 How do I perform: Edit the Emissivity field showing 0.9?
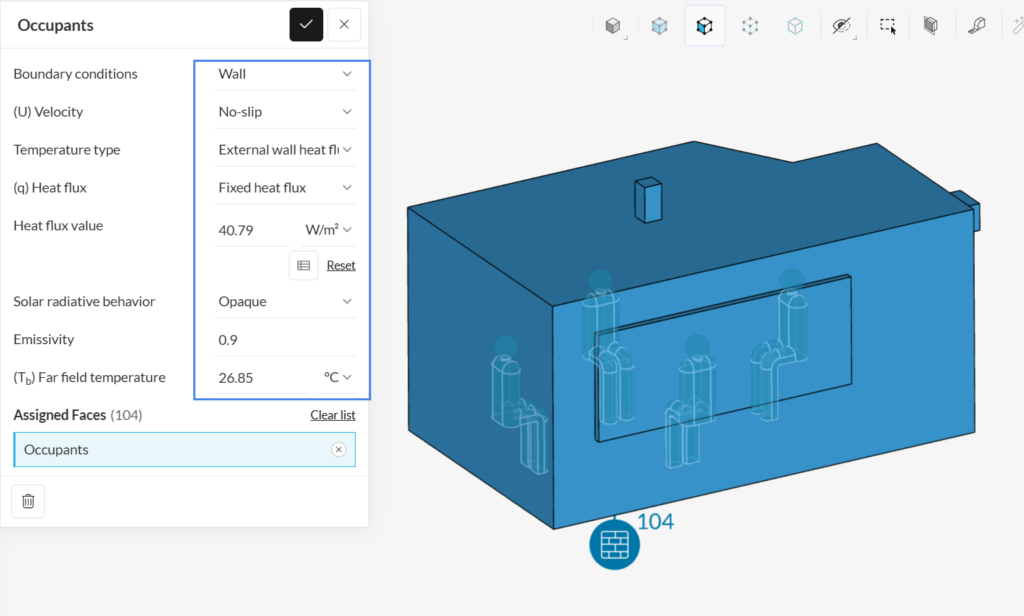tap(285, 340)
